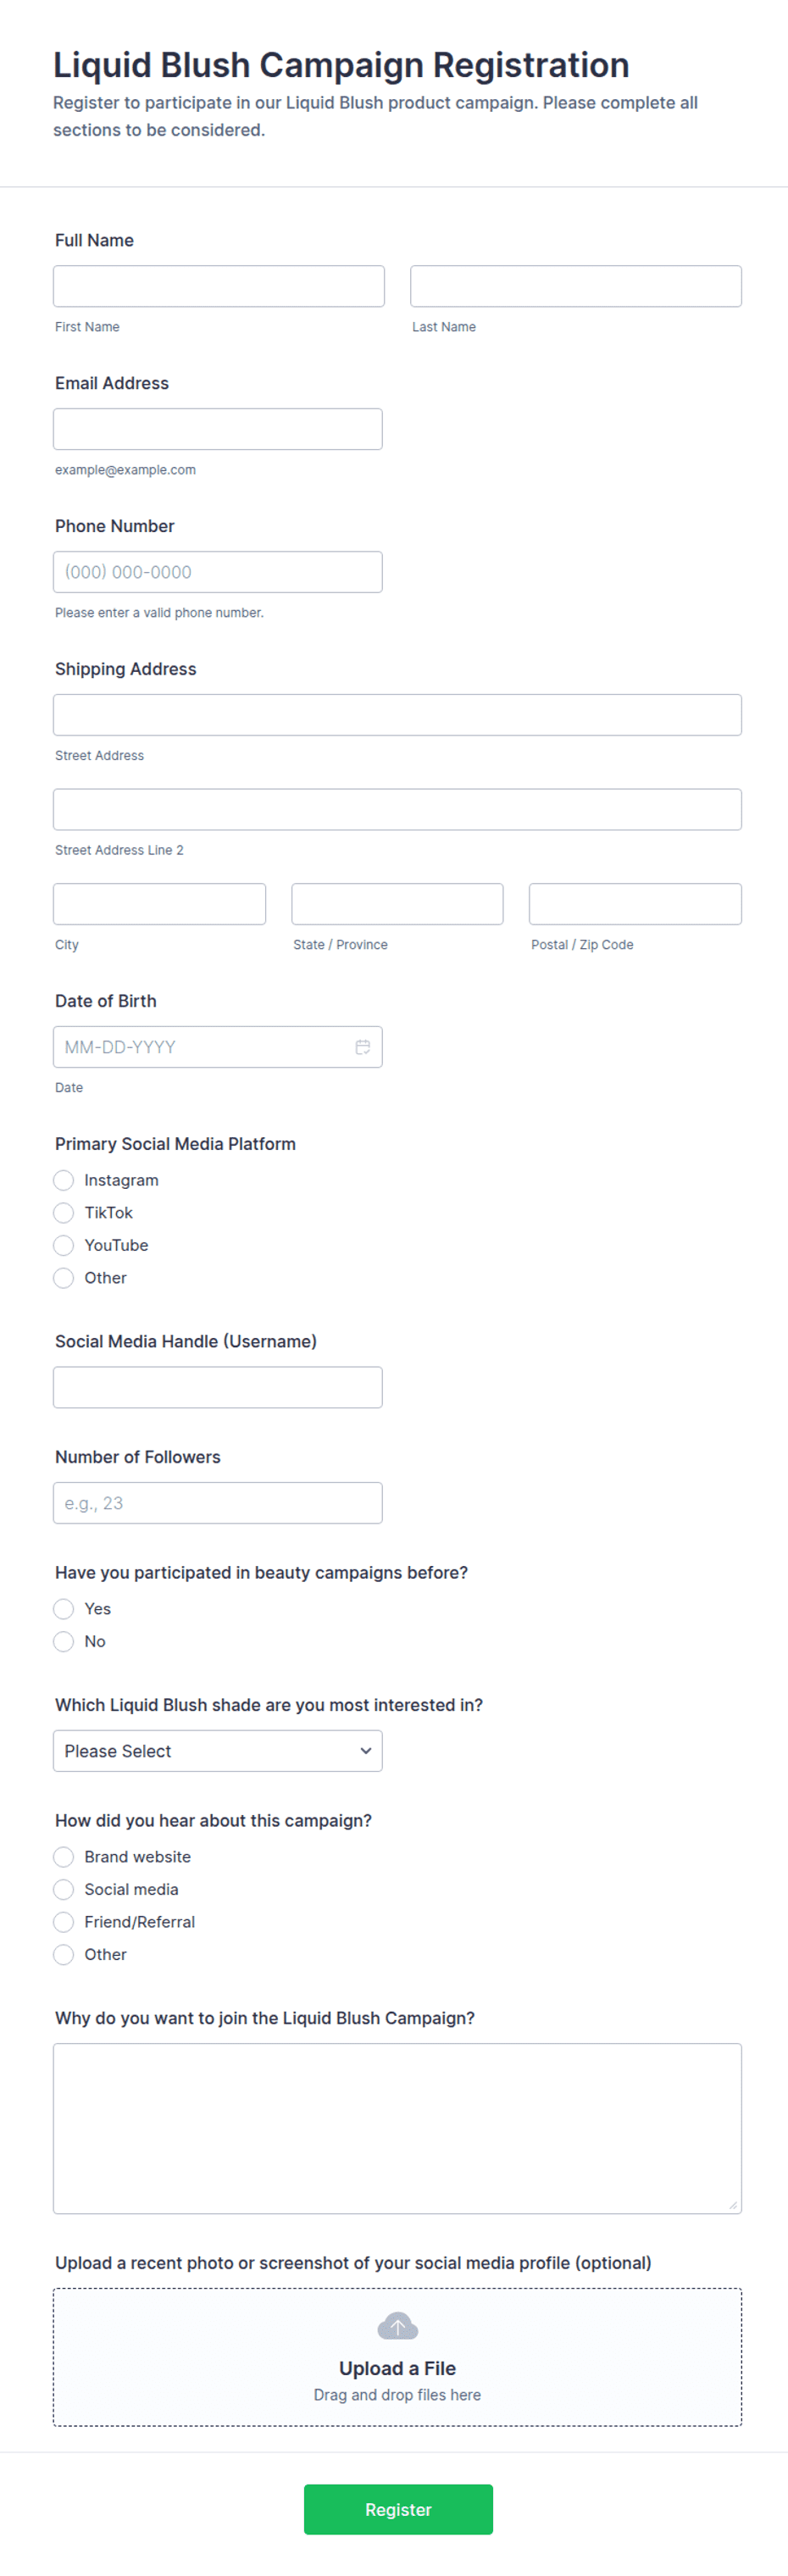Click the Postal / Zip Code field
This screenshot has width=788, height=2576.
(x=635, y=904)
